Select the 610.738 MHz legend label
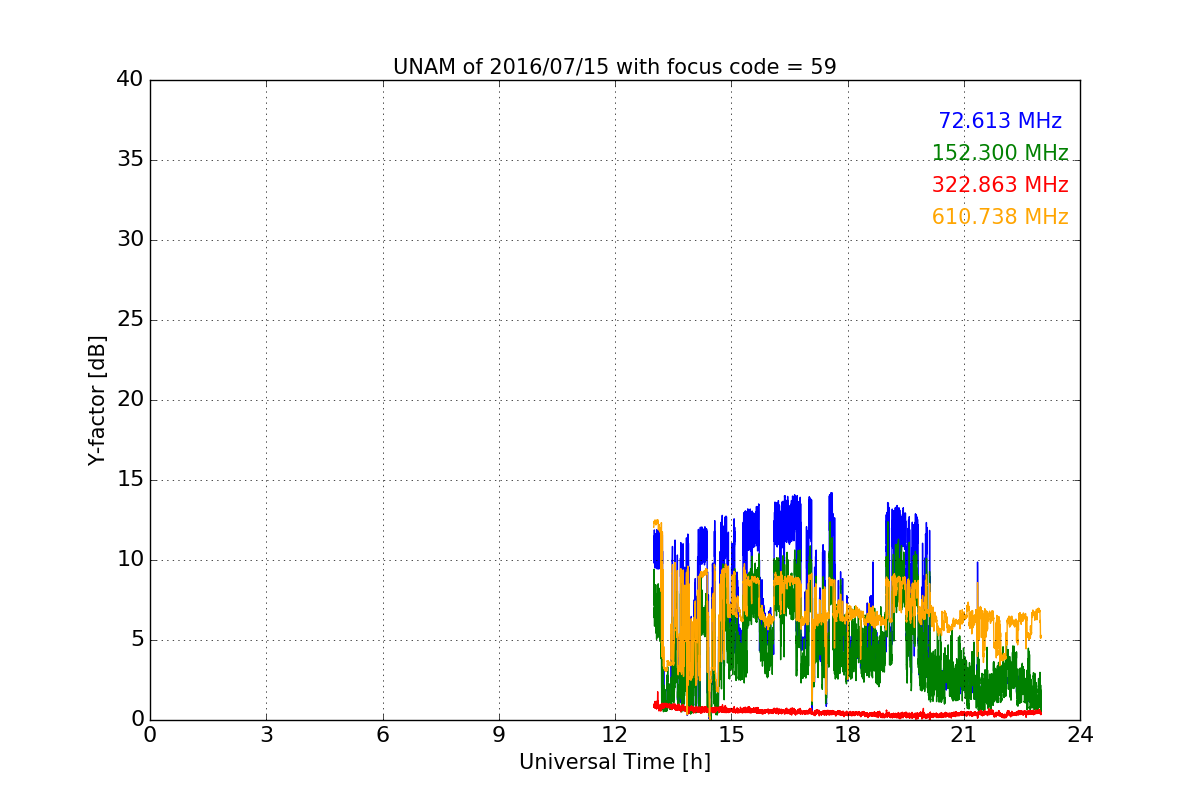 click(1000, 217)
